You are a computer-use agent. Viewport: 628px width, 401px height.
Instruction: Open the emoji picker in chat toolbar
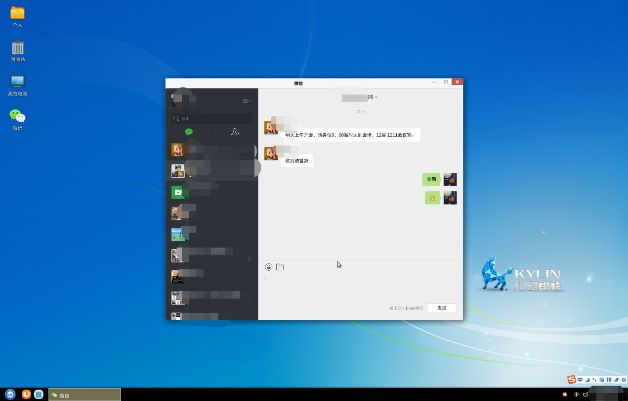pyautogui.click(x=268, y=267)
